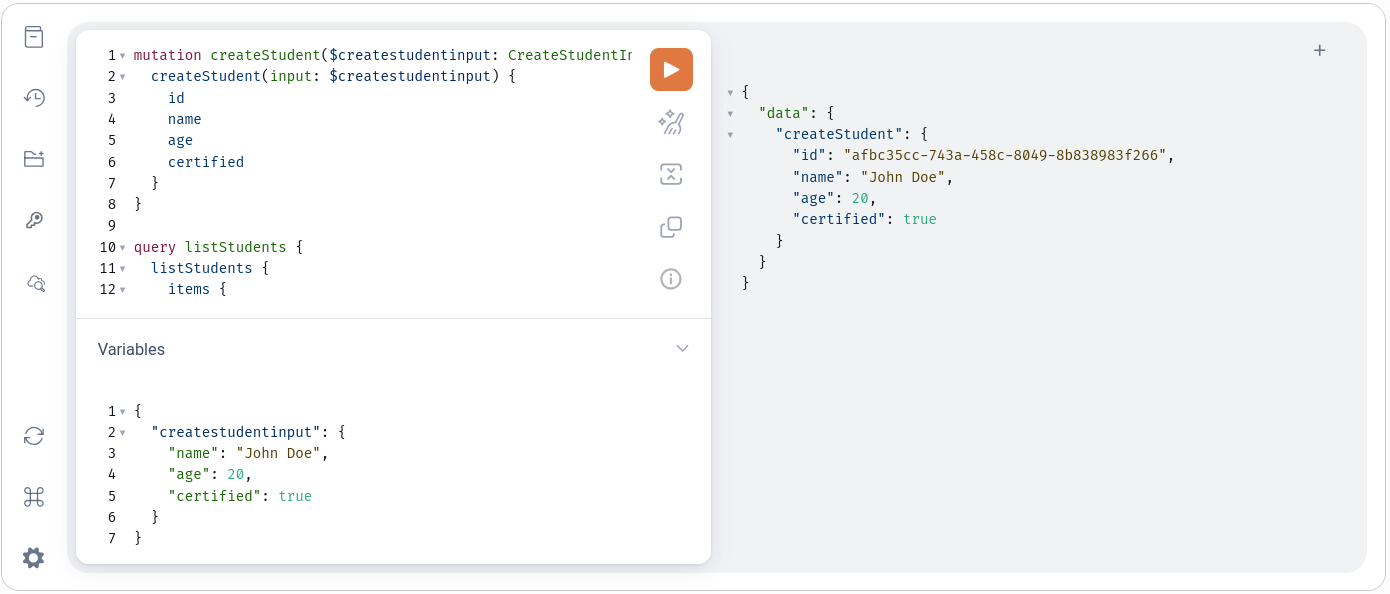Viewport: 1390px width, 594px height.
Task: Prettify the query with magic broom icon
Action: pos(671,123)
